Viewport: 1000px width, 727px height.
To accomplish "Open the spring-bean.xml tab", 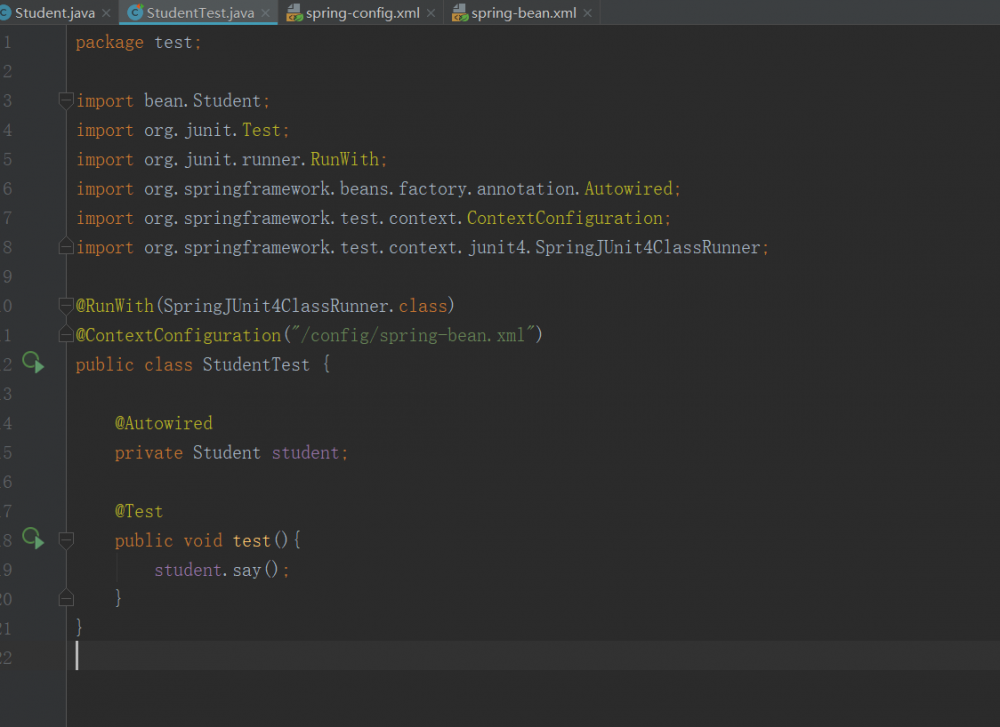I will tap(524, 13).
